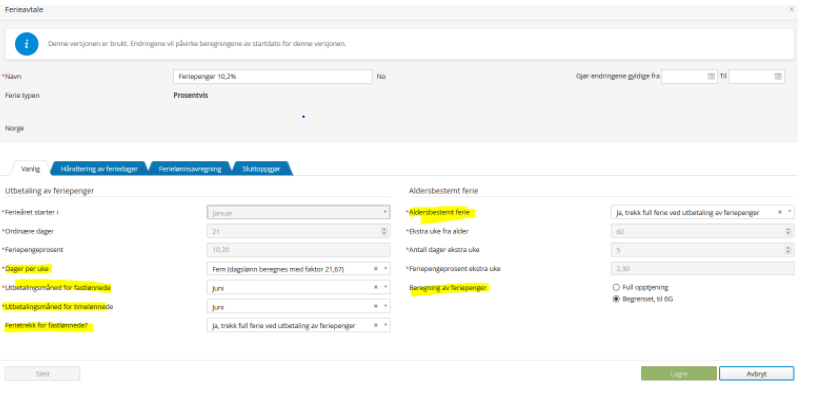816x398 pixels.
Task: Click the Beregning av feriepenger label
Action: point(448,288)
